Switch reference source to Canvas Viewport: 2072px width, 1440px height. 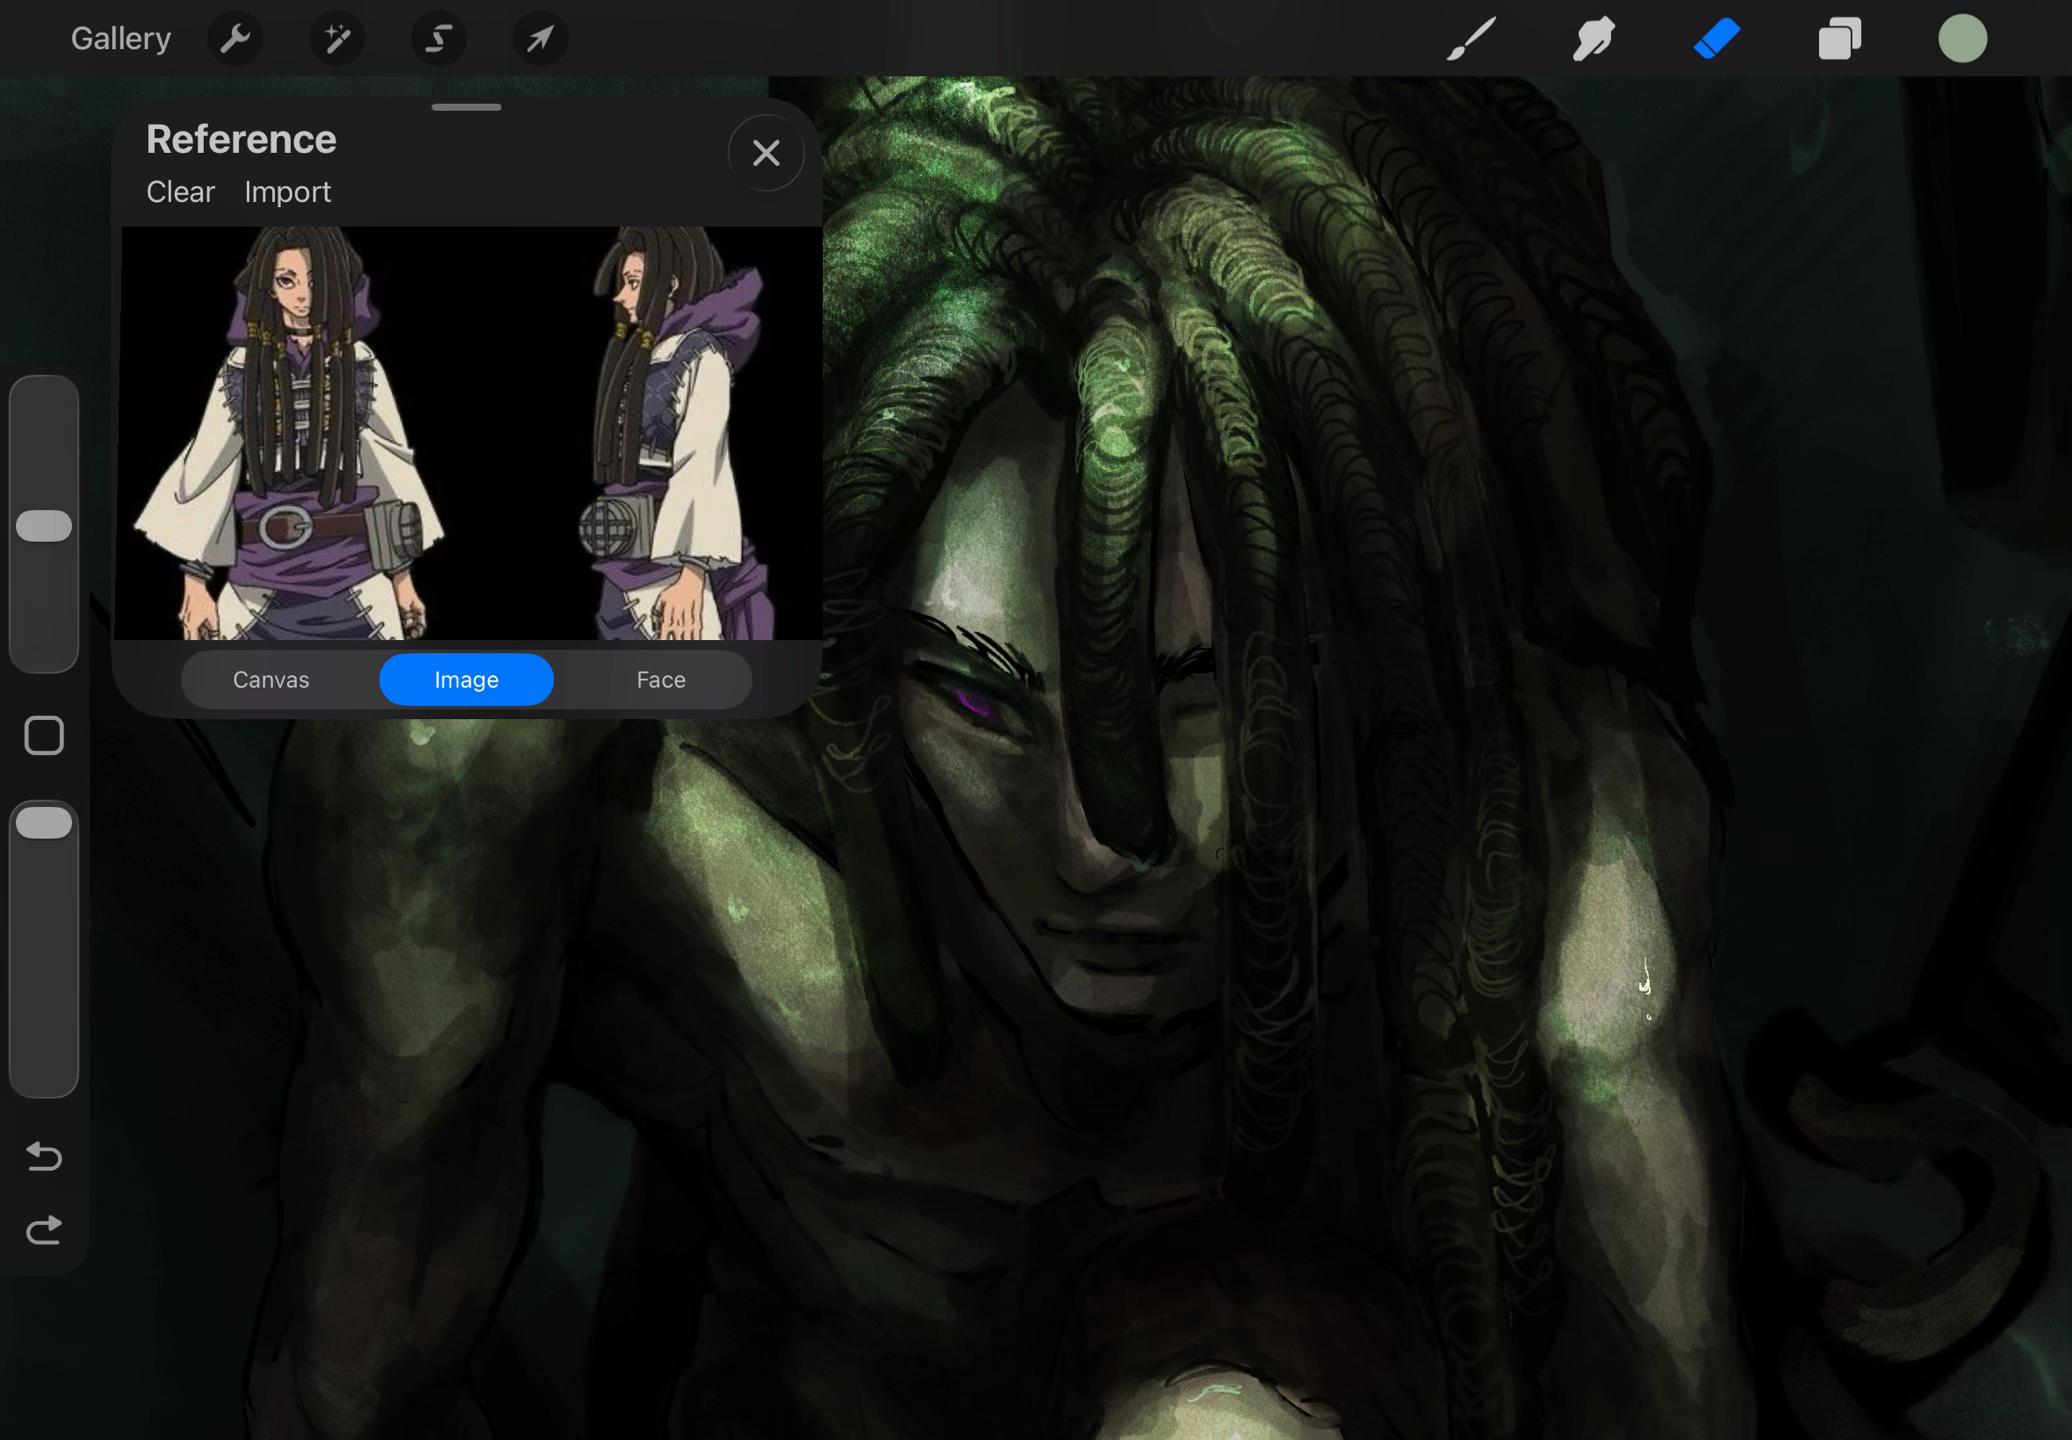(271, 680)
